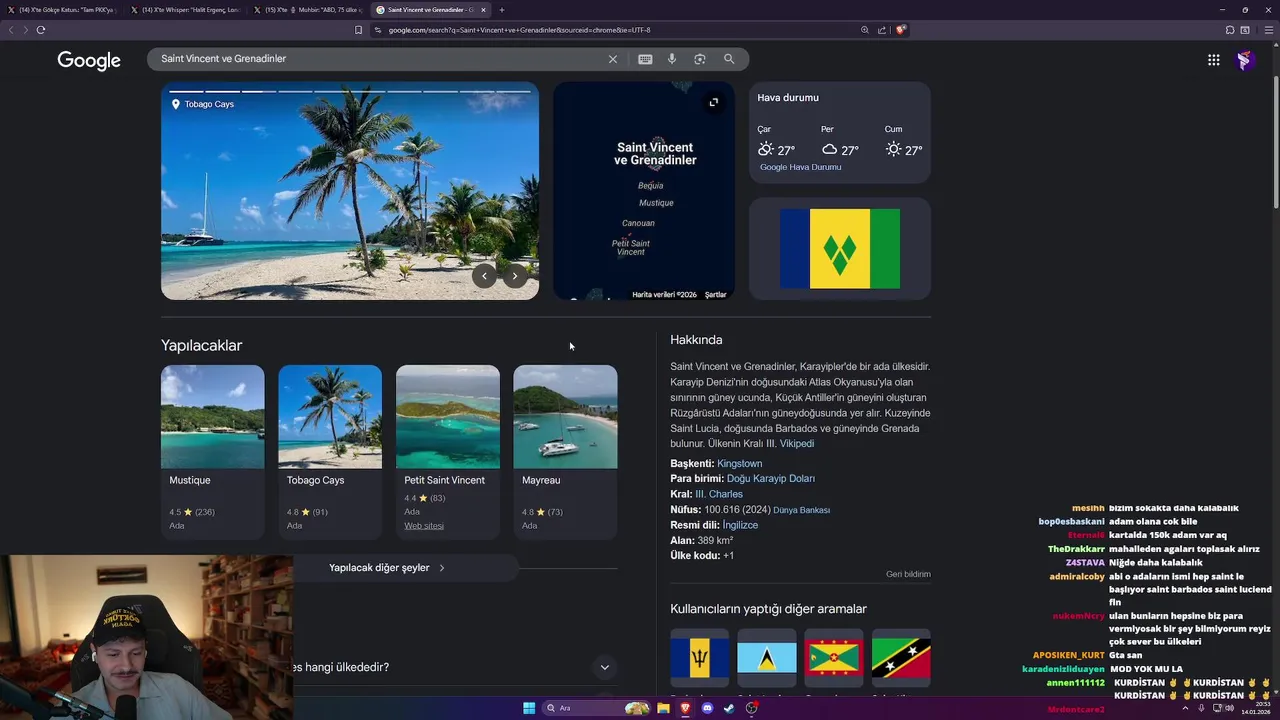
Task: Switch to 'Muhbir: ABD' X tab
Action: tap(308, 10)
